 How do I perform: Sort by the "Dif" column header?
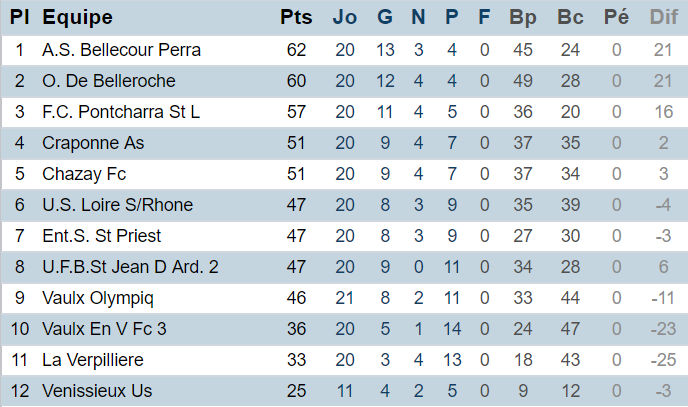663,17
